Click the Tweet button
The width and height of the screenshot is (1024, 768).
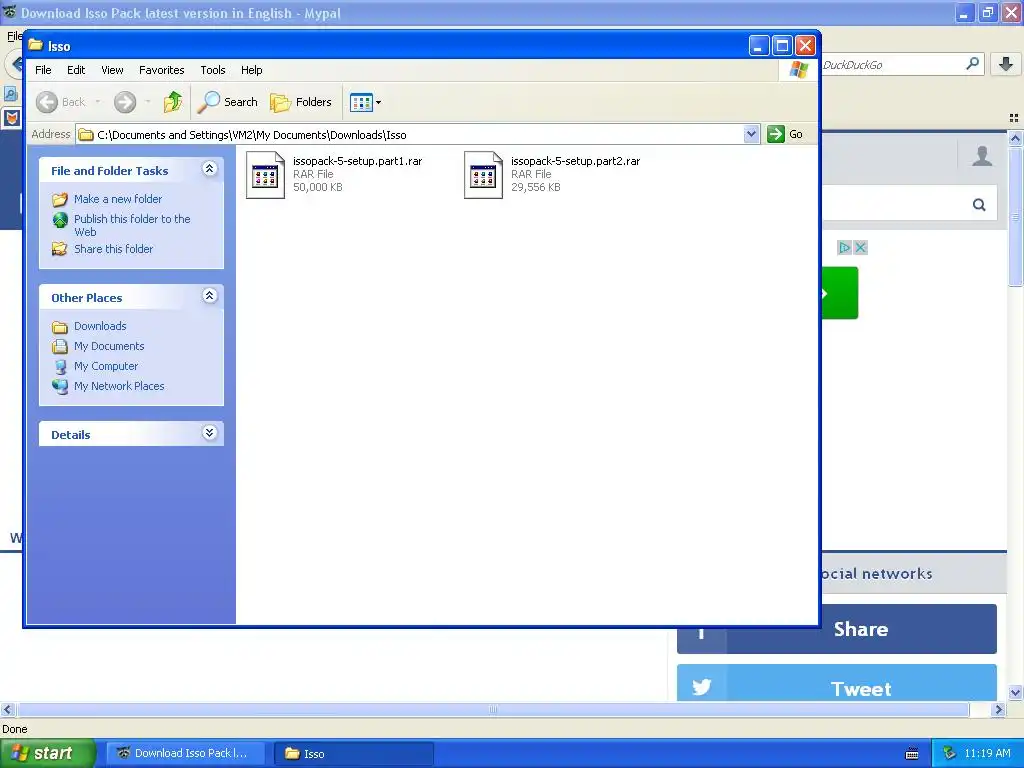click(x=837, y=683)
